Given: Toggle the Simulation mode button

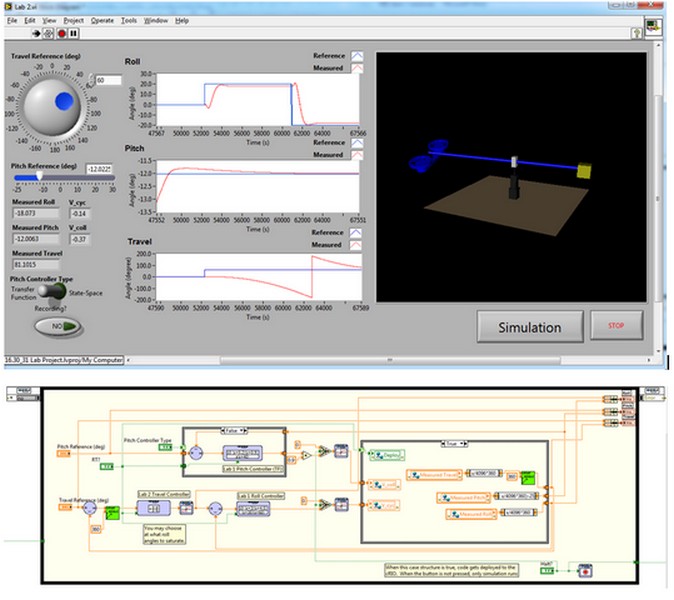Looking at the screenshot, I should click(530, 326).
